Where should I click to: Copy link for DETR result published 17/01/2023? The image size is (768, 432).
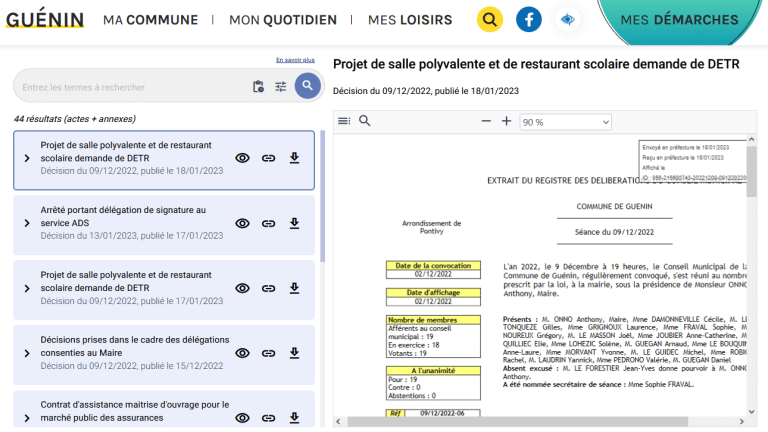tap(268, 288)
